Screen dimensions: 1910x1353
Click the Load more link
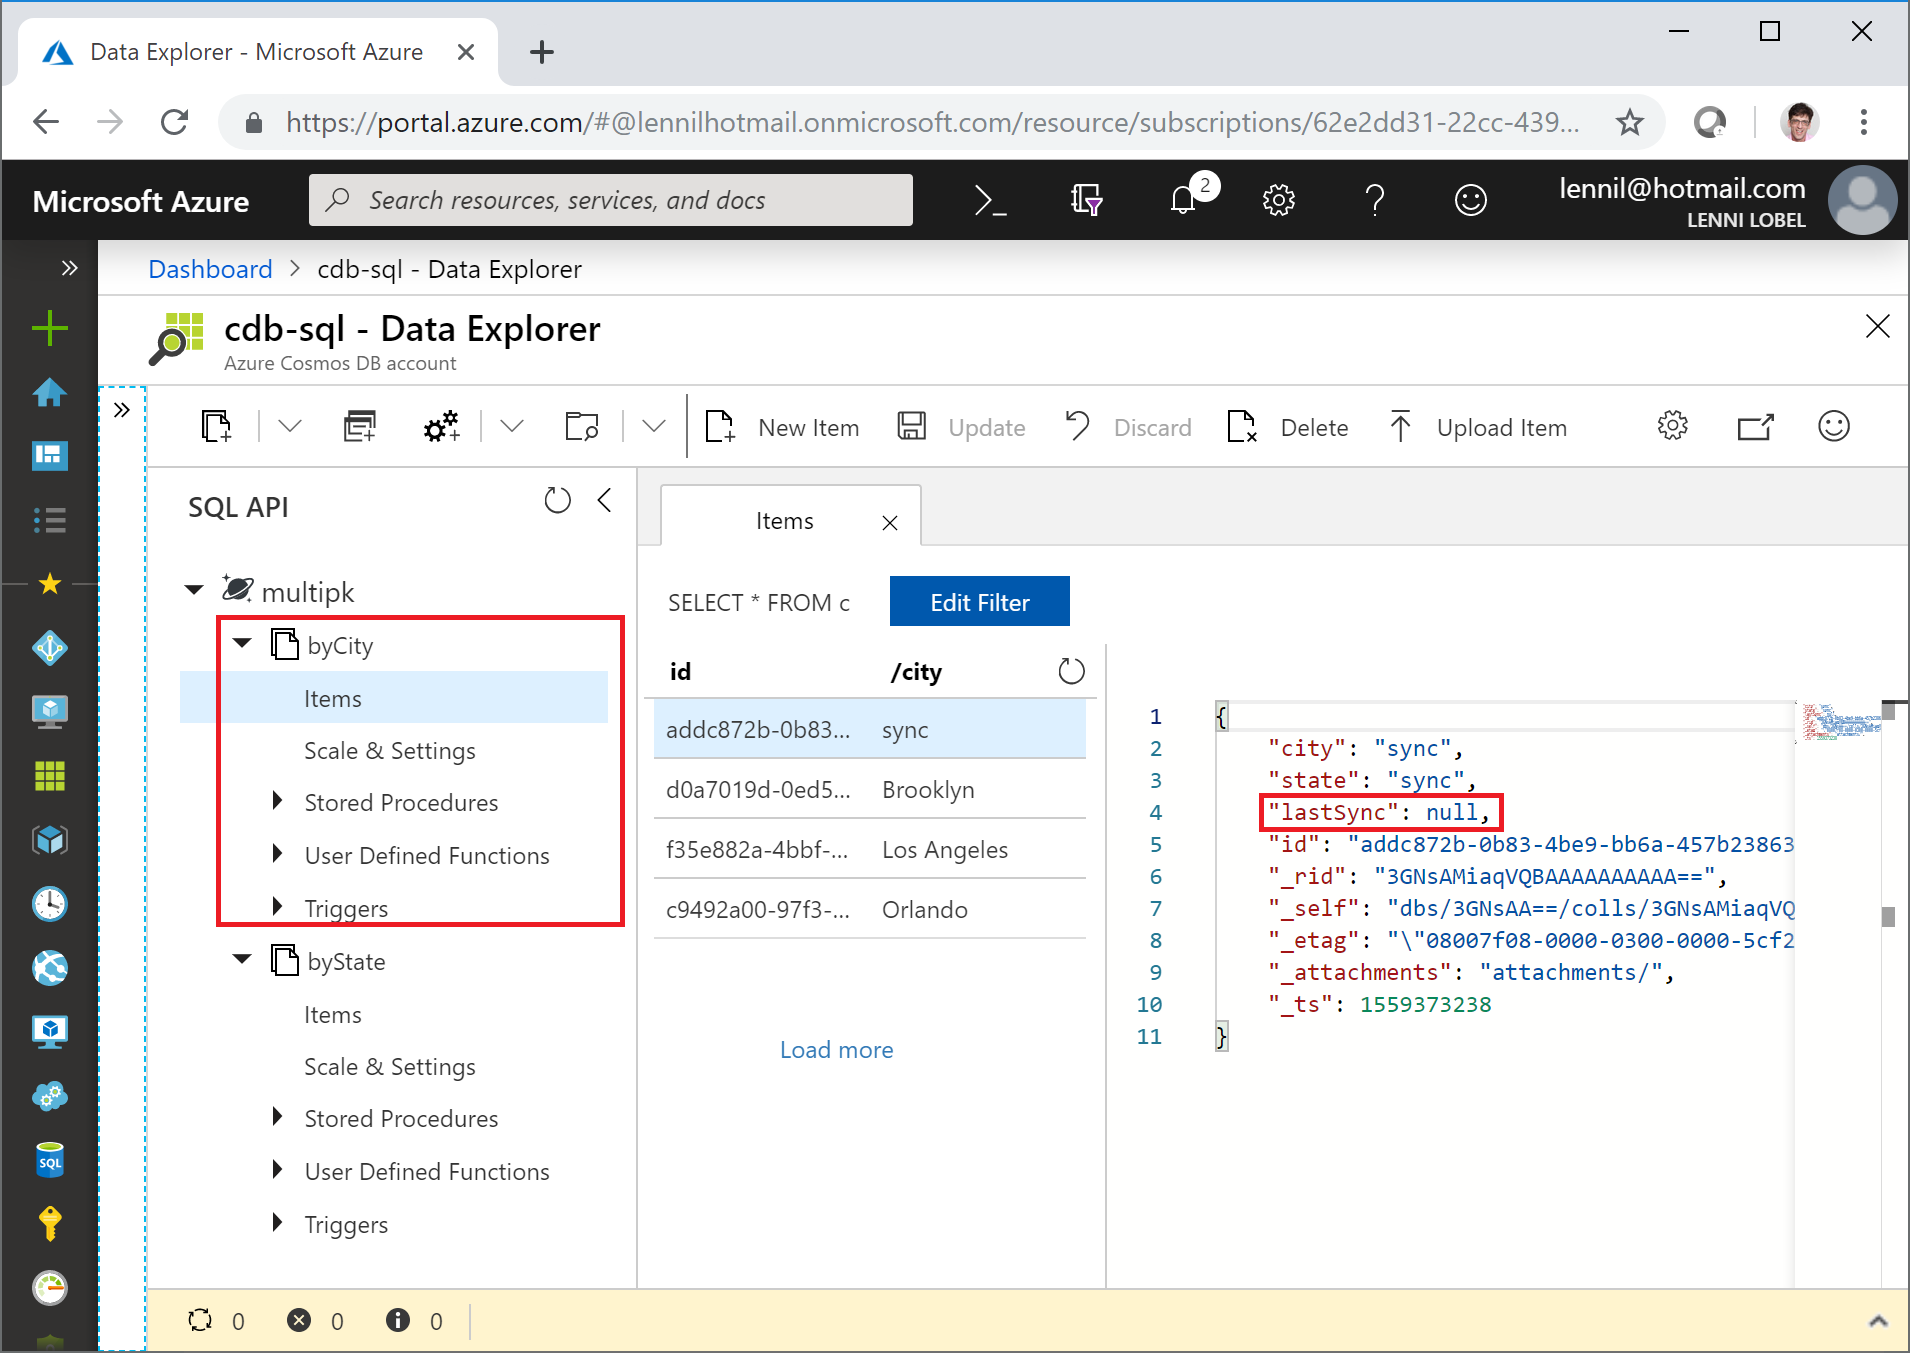[836, 1050]
